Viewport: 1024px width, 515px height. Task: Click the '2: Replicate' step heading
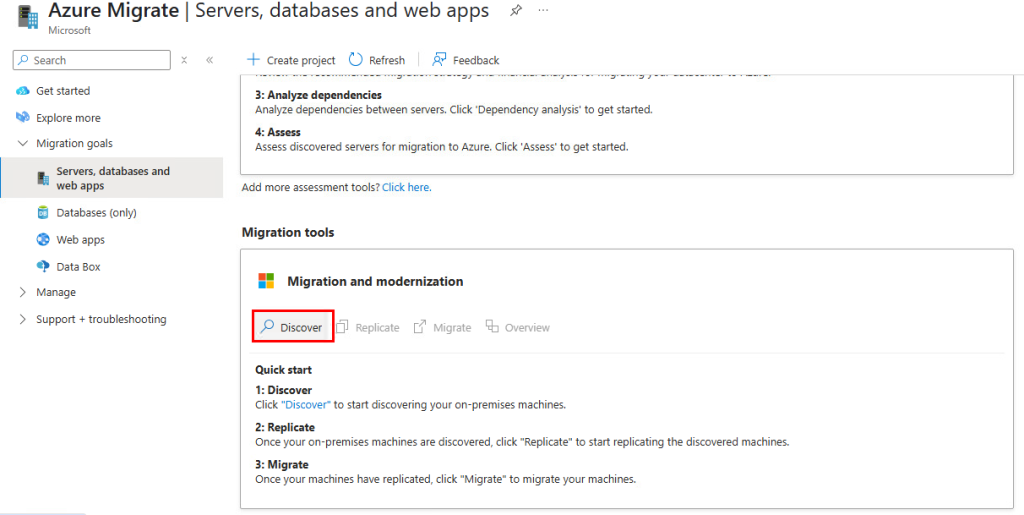point(285,428)
